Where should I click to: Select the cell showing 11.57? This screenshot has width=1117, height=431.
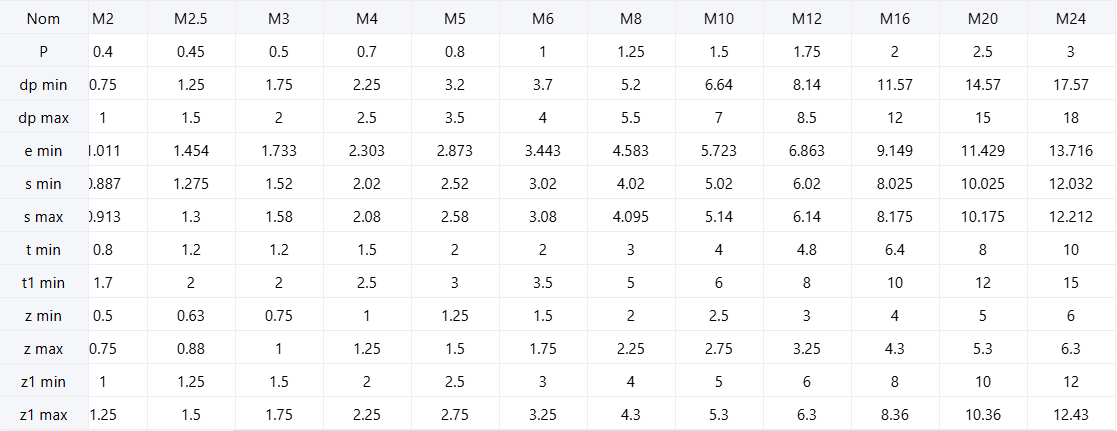coord(895,84)
